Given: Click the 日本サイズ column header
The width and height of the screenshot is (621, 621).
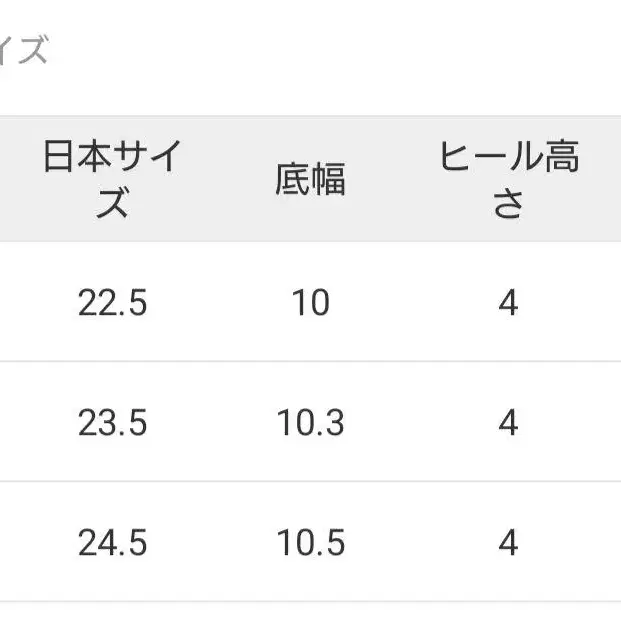Looking at the screenshot, I should 112,180.
